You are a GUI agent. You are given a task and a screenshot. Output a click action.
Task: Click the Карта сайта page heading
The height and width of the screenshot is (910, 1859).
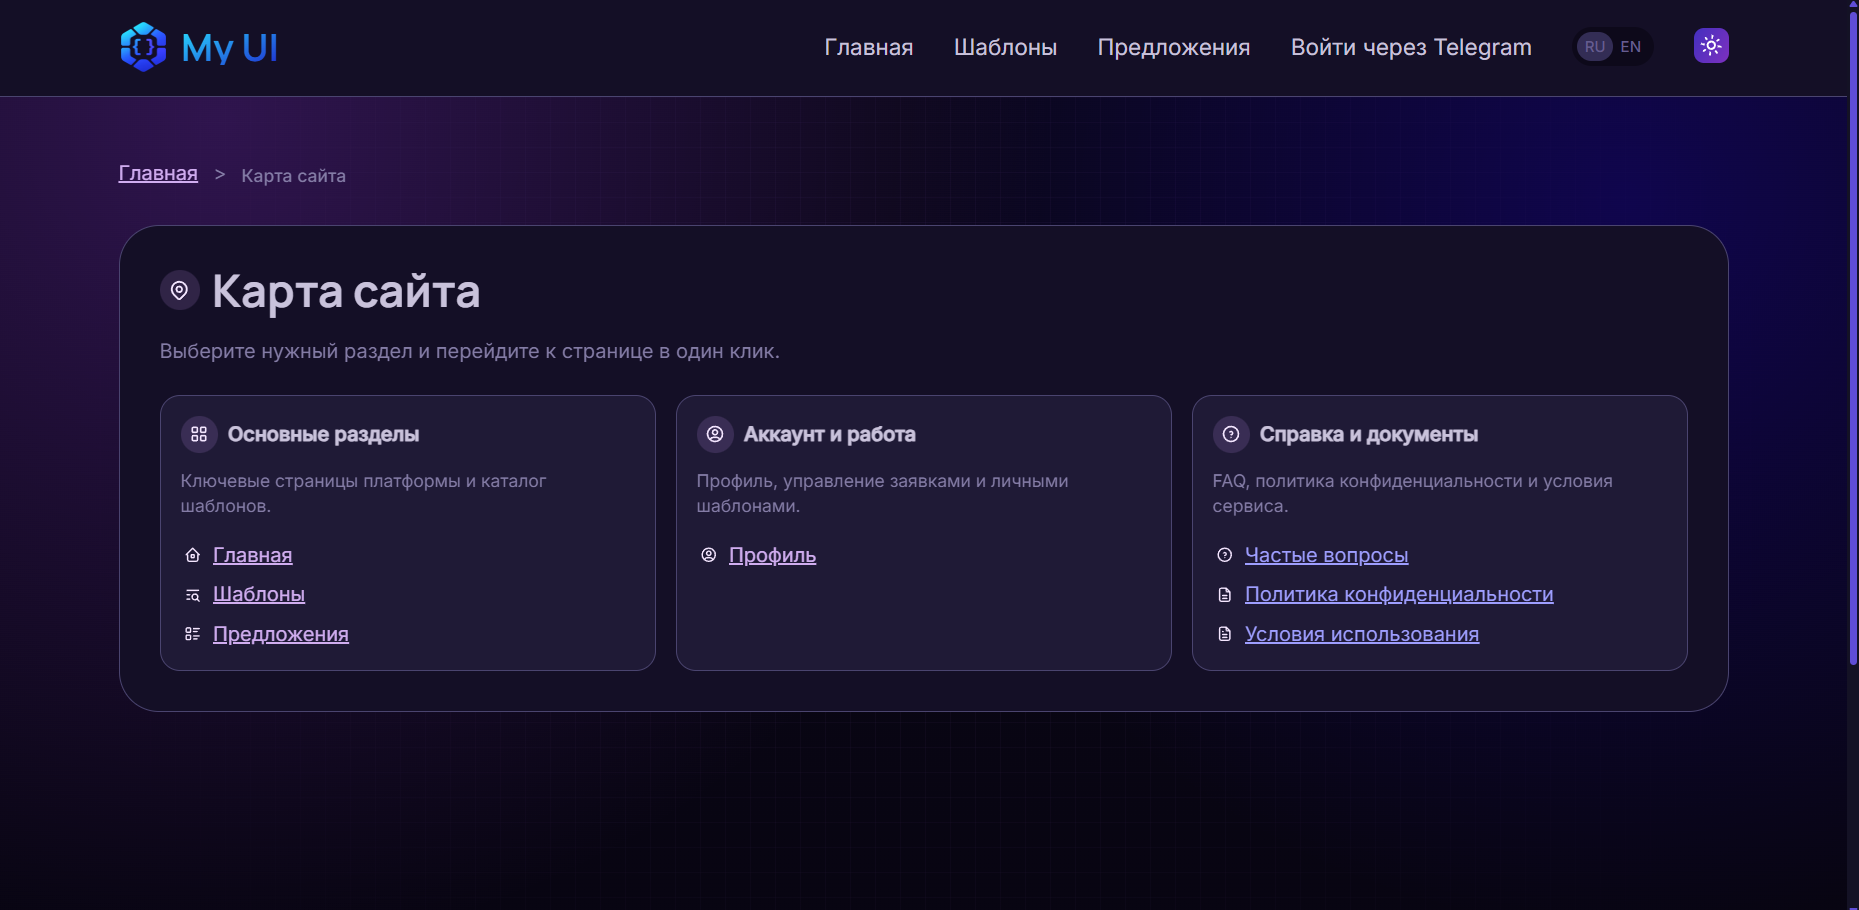346,291
